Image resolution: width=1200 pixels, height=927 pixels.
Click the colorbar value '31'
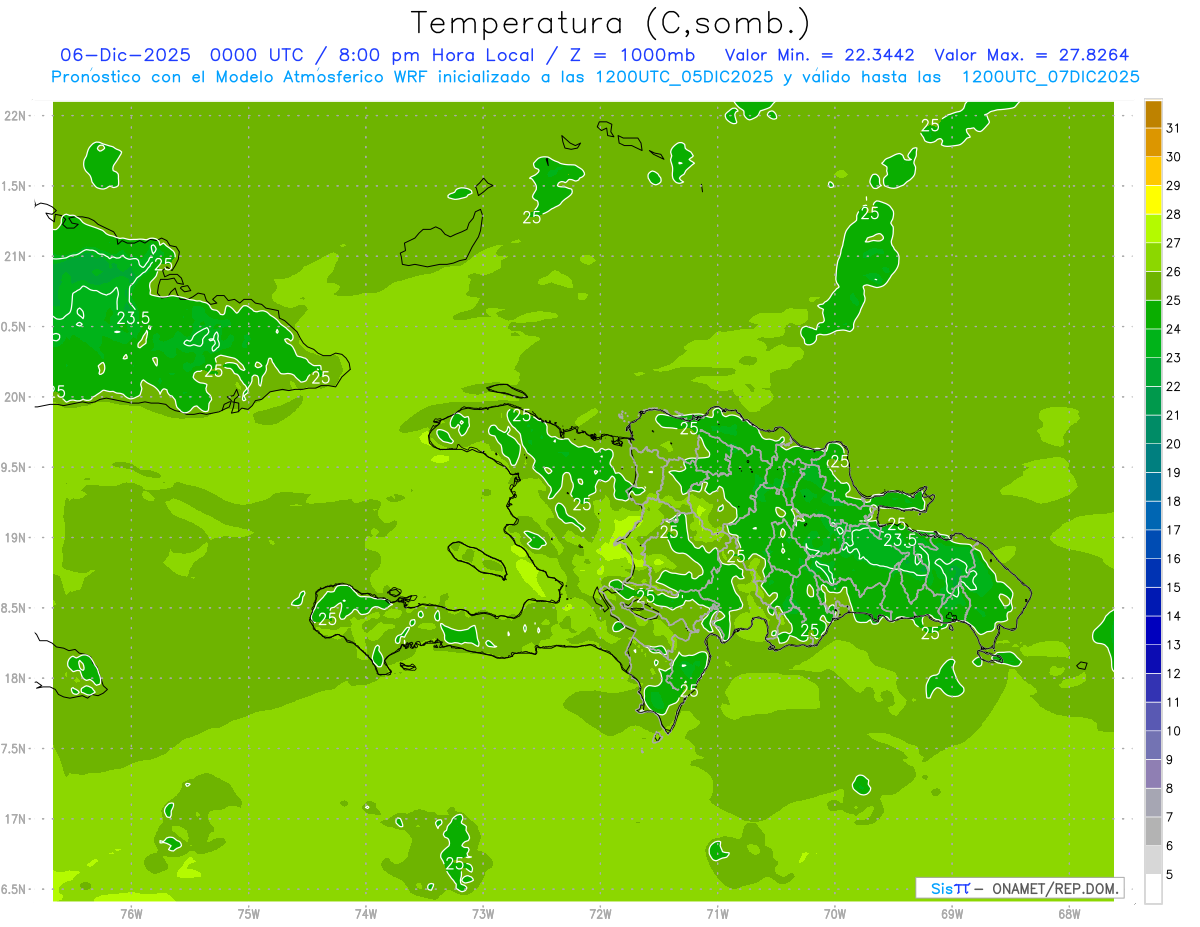1173,128
